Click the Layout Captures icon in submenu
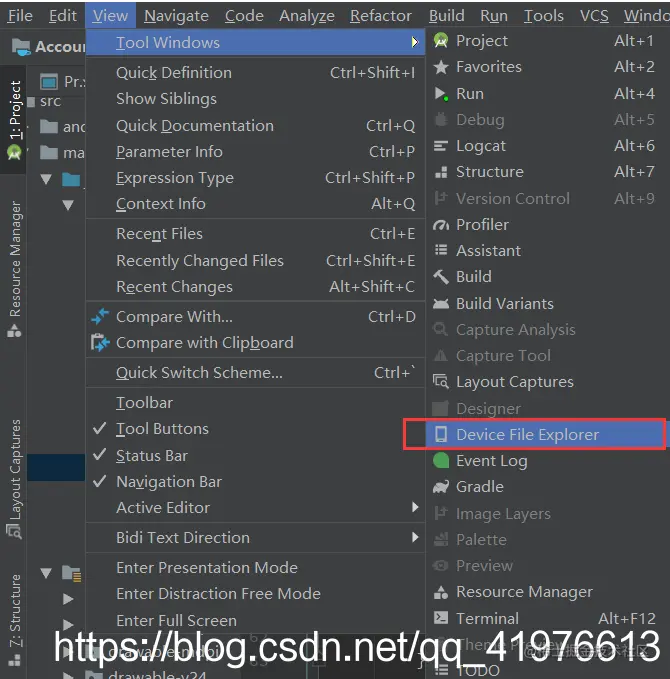The width and height of the screenshot is (670, 679). click(x=441, y=382)
